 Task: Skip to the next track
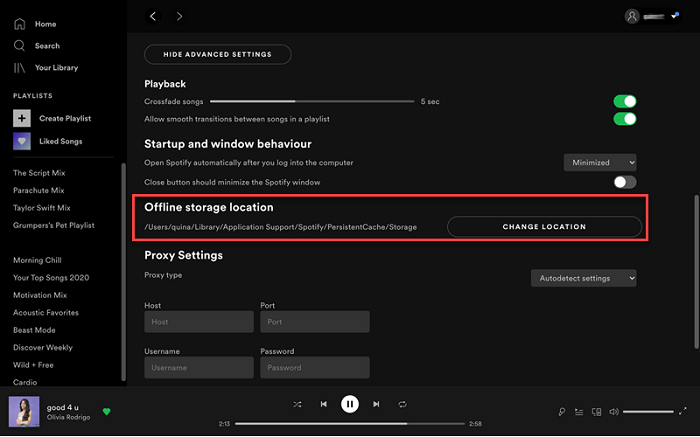[x=376, y=404]
